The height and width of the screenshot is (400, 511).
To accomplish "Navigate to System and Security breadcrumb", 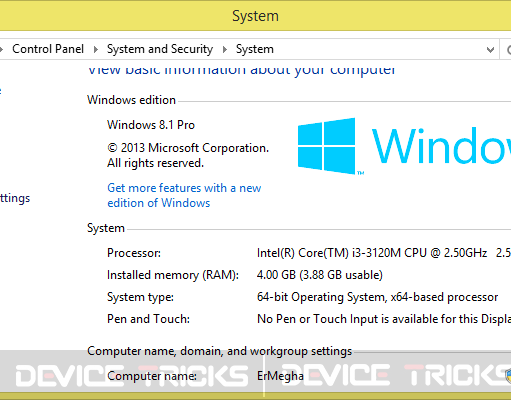I will coord(160,49).
